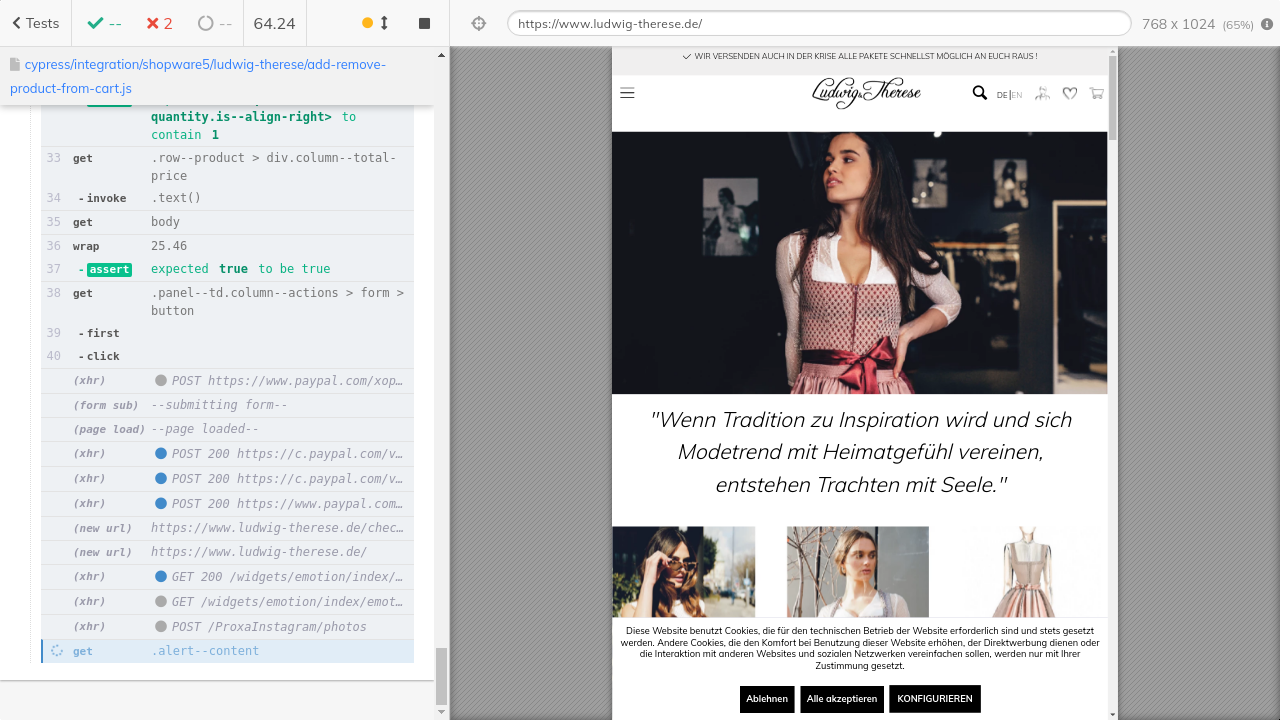The width and height of the screenshot is (1280, 720).
Task: Open the selector playground crosshair
Action: coord(478,23)
